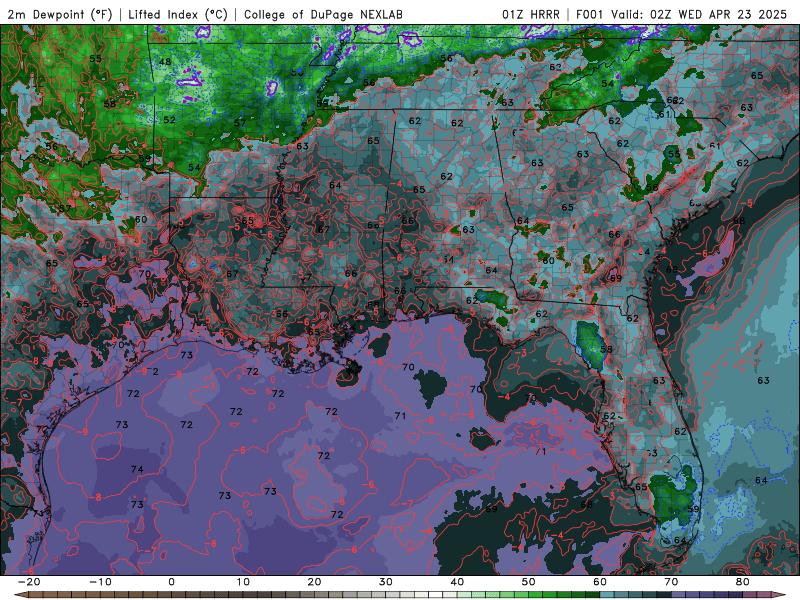Viewport: 800px width, 600px height.
Task: Click the '0' label on the color scale
Action: coord(171,582)
